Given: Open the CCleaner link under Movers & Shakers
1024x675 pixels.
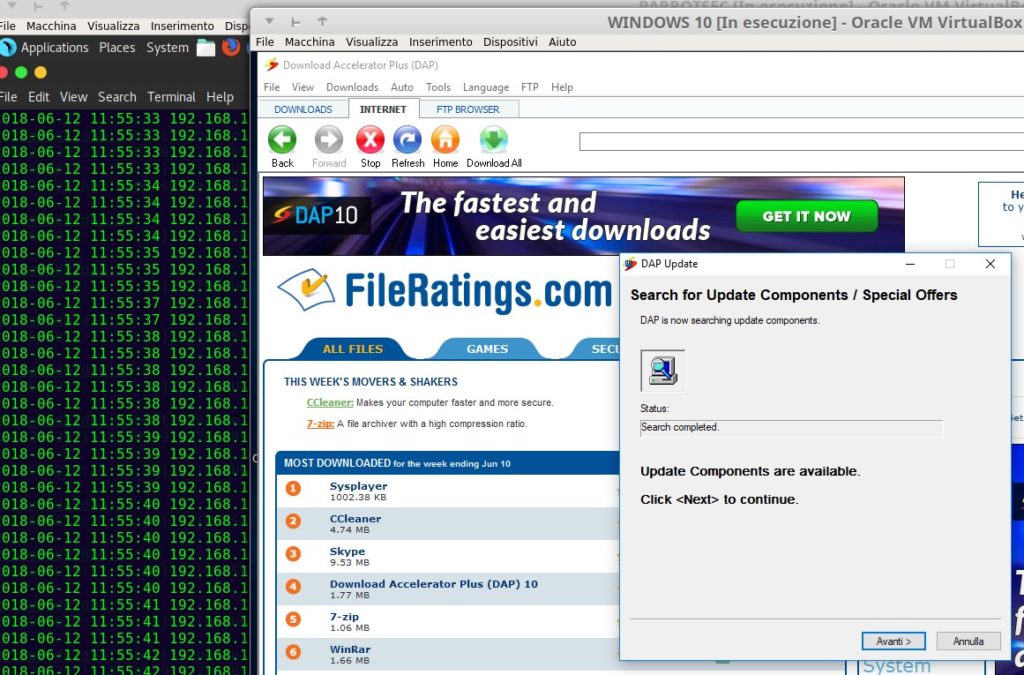Looking at the screenshot, I should click(330, 403).
